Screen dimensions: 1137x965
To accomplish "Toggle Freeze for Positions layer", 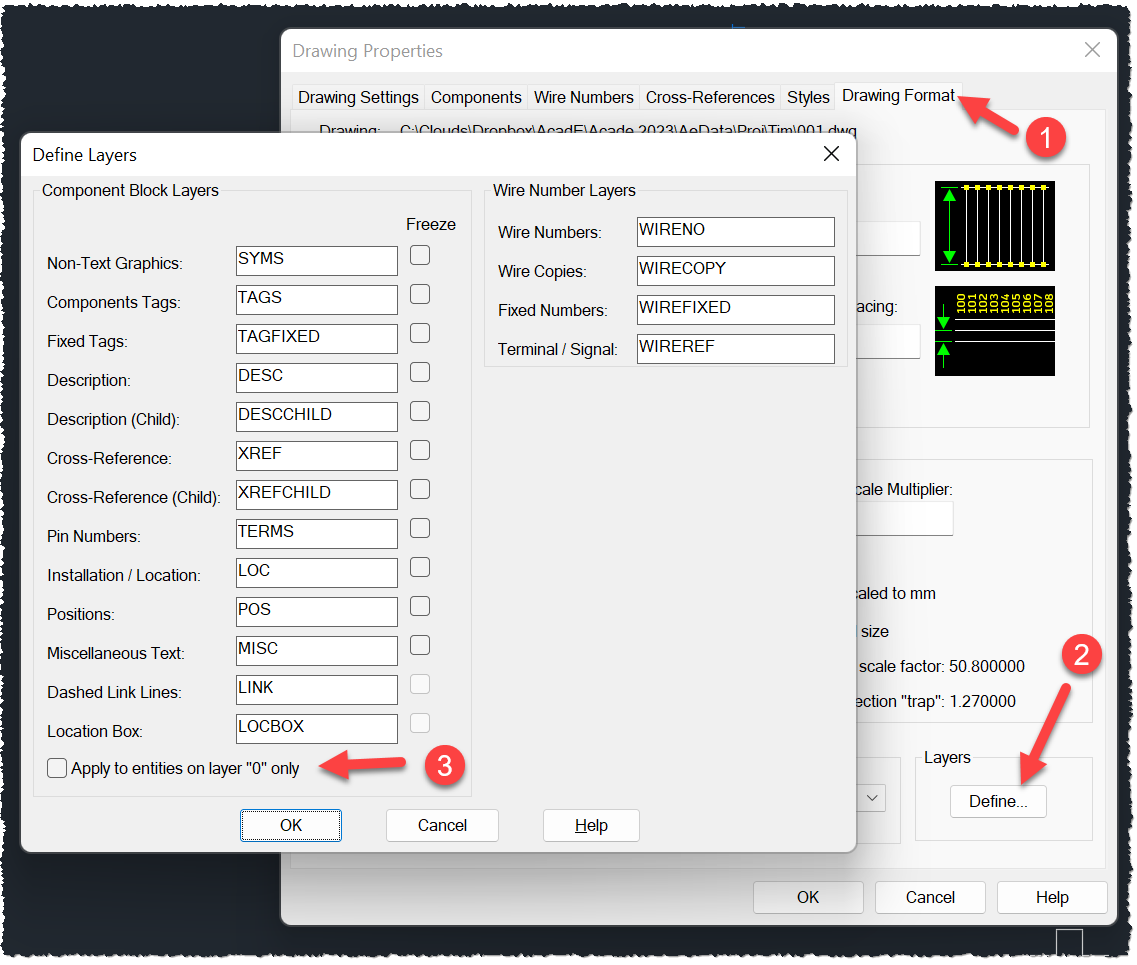I will pos(420,607).
